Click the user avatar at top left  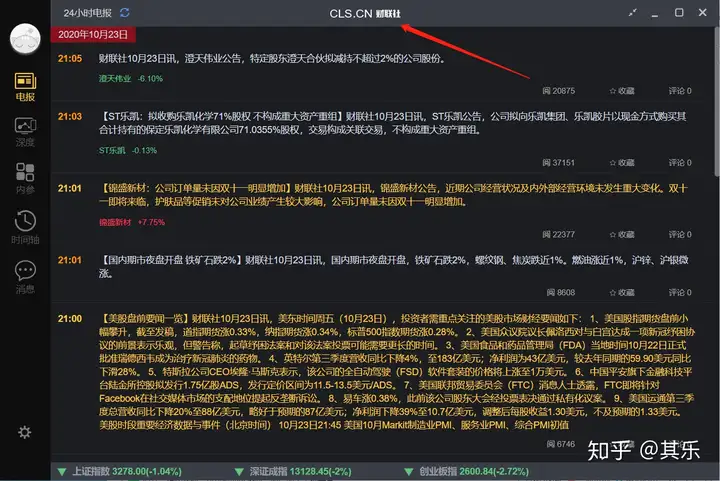click(25, 39)
